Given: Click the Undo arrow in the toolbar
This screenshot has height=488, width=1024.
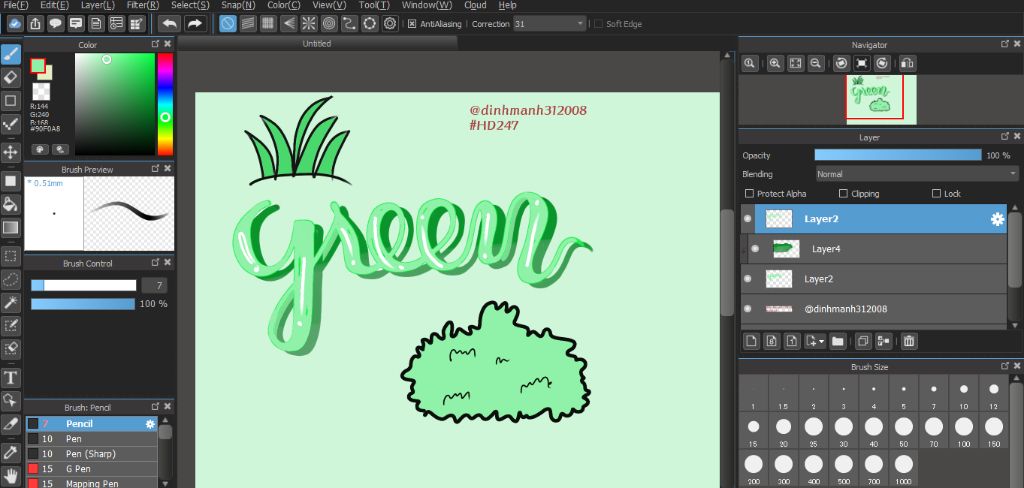Looking at the screenshot, I should 169,23.
